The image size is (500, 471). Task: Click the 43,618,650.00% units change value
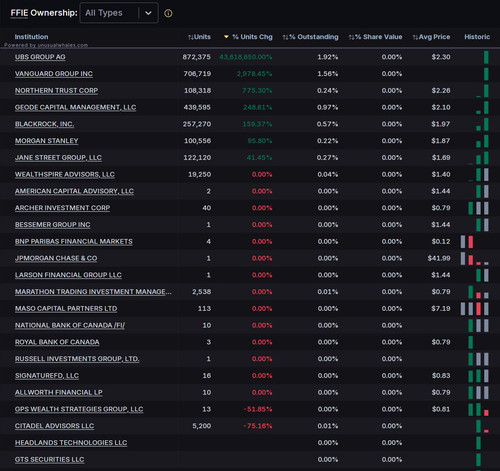pos(245,57)
